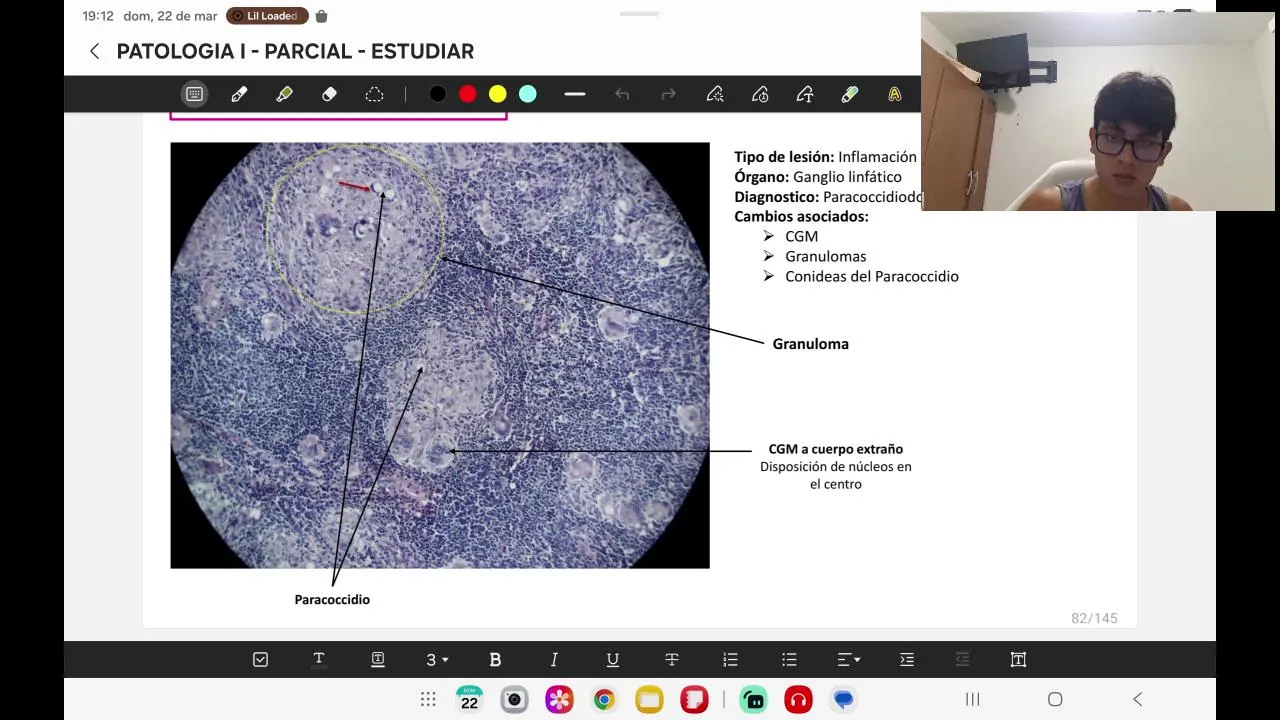Open the text alignment dropdown

coord(849,659)
